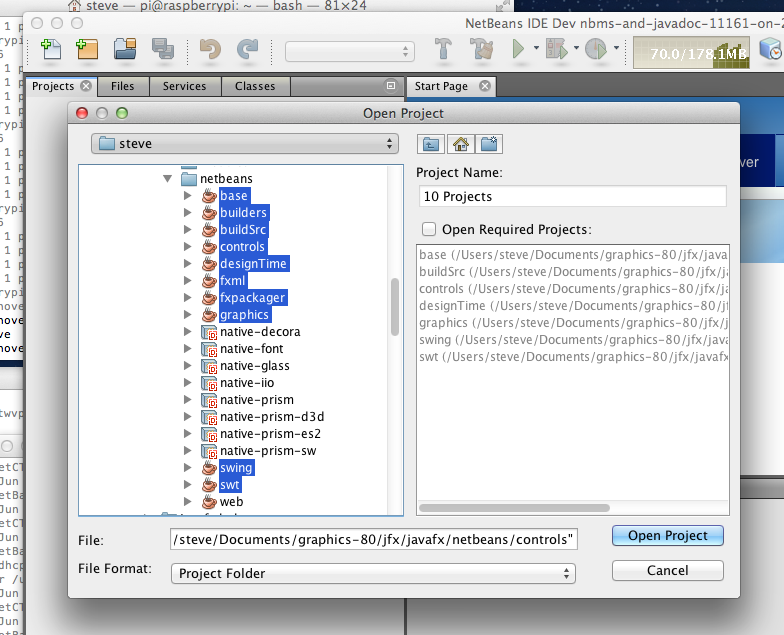
Task: Click the New File toolbar icon
Action: coord(51,48)
